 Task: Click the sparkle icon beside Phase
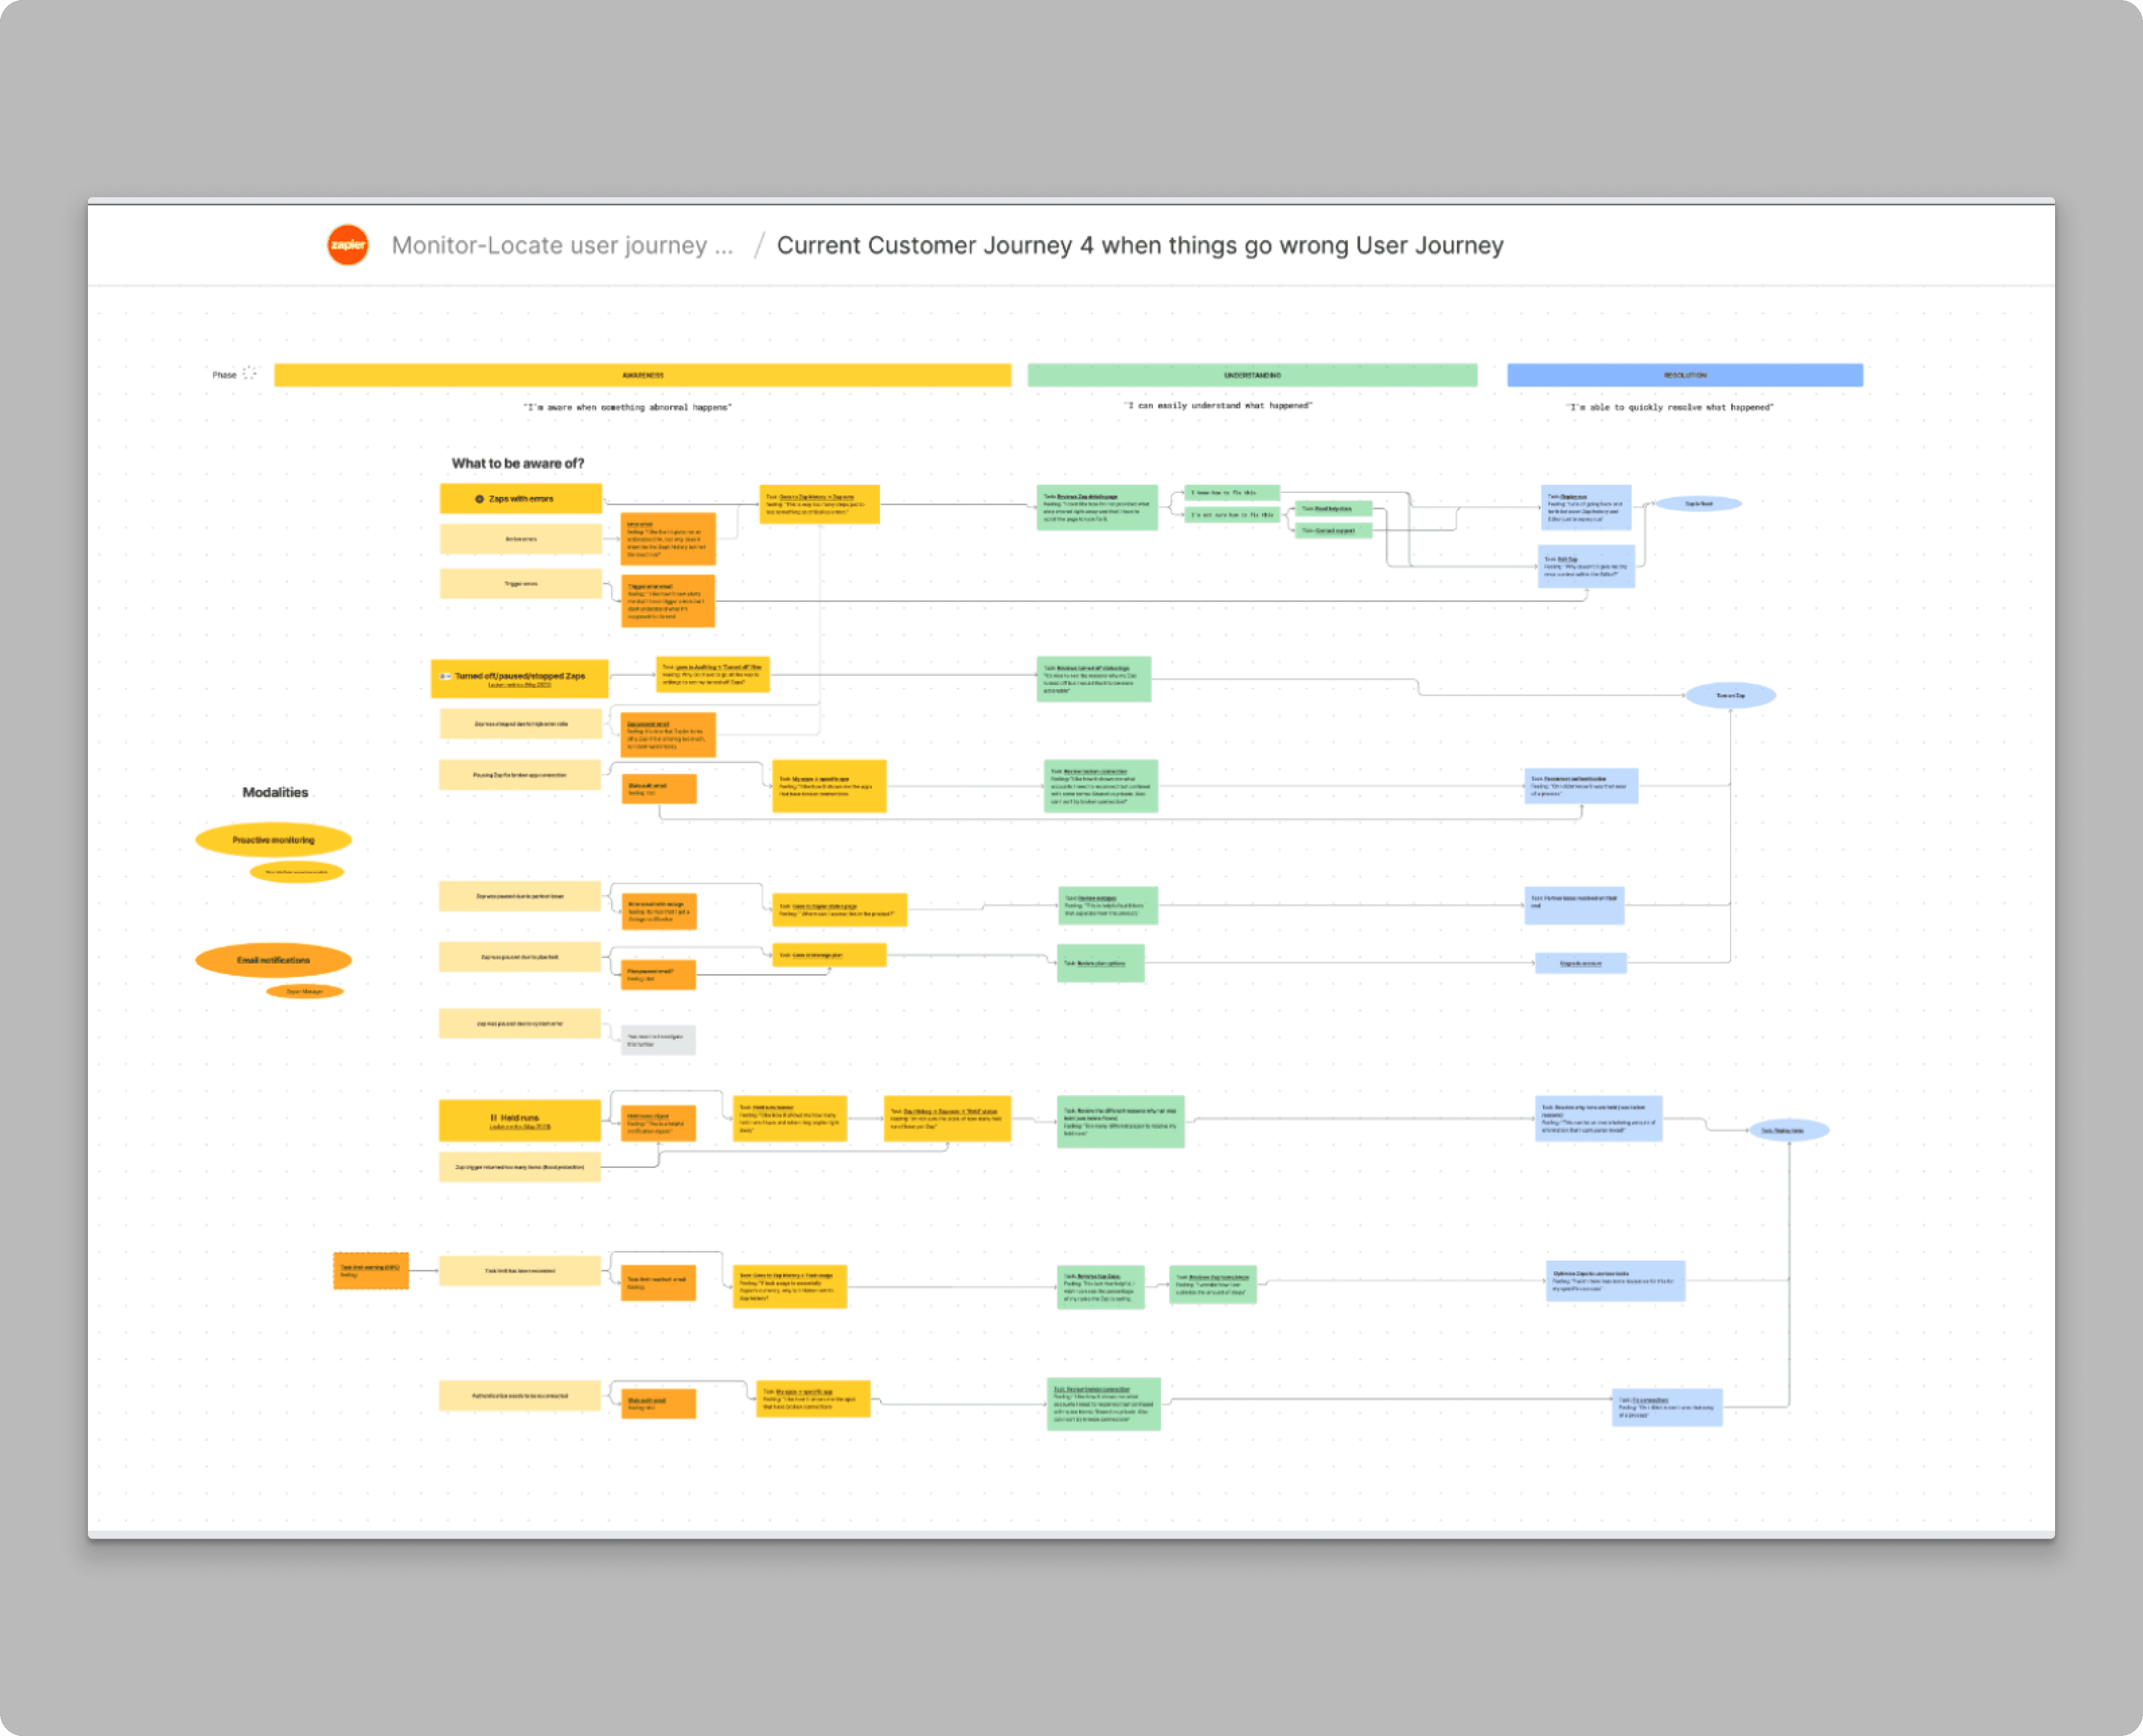tap(249, 374)
